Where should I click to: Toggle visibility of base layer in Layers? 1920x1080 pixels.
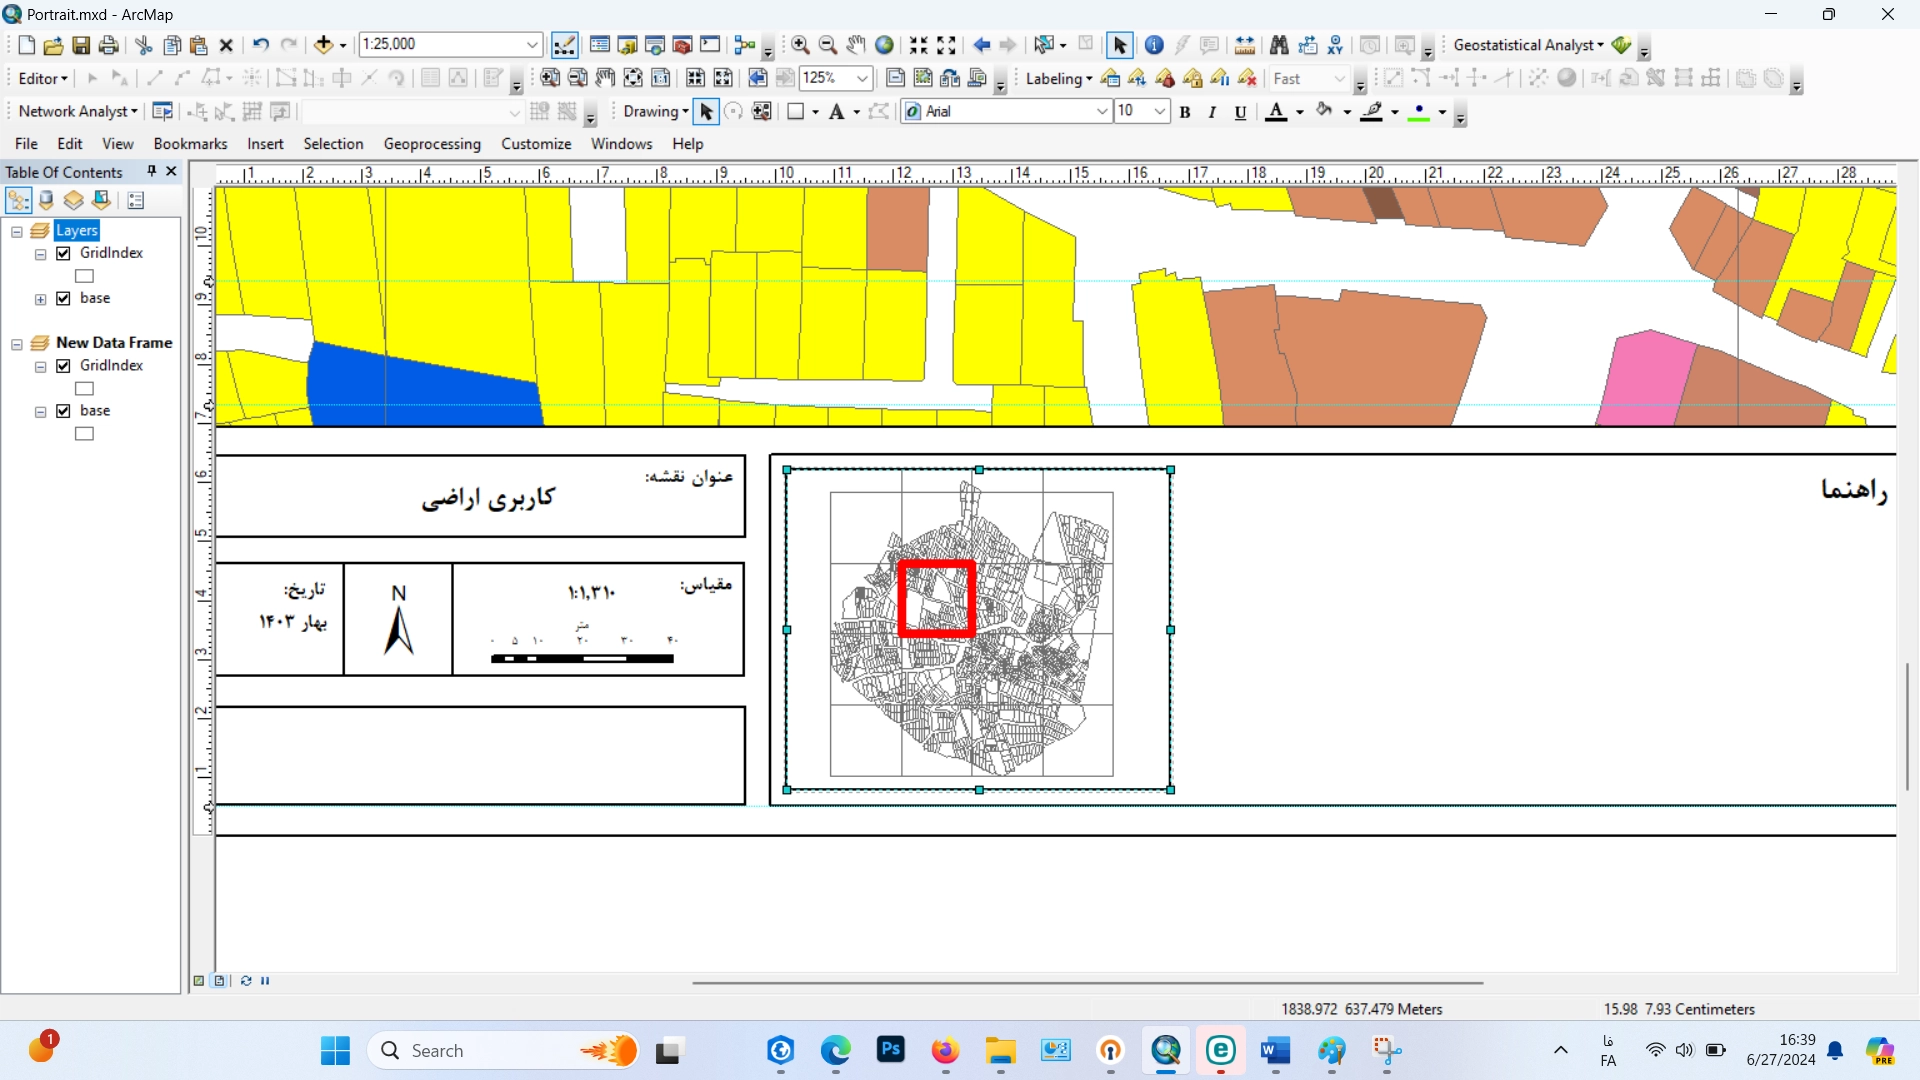[63, 298]
